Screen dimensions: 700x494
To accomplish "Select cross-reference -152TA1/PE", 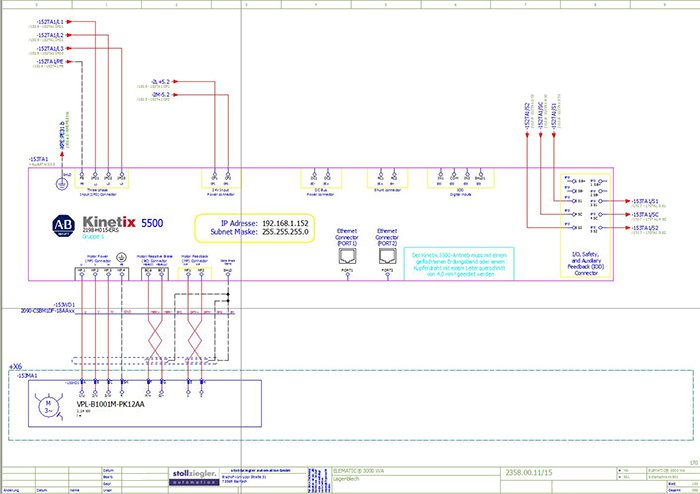I will [50, 62].
